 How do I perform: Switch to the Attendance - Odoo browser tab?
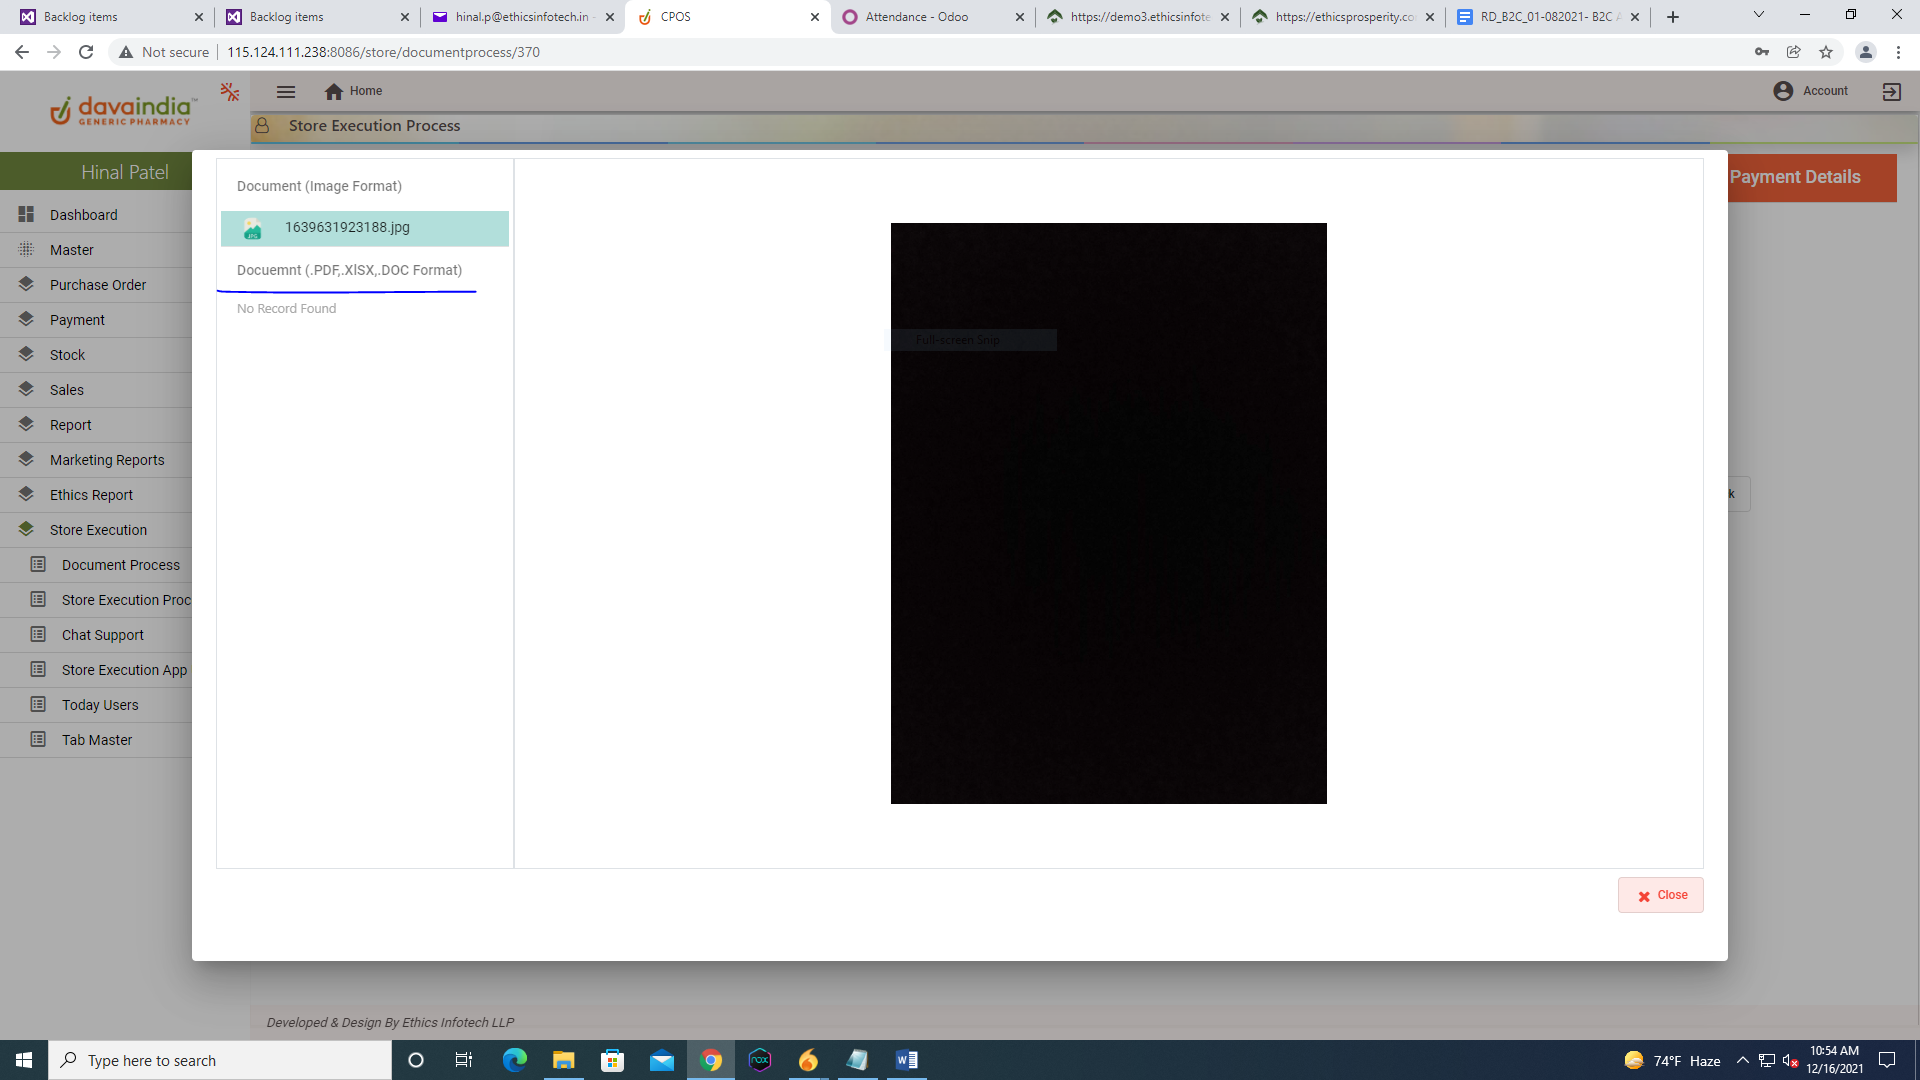click(916, 17)
